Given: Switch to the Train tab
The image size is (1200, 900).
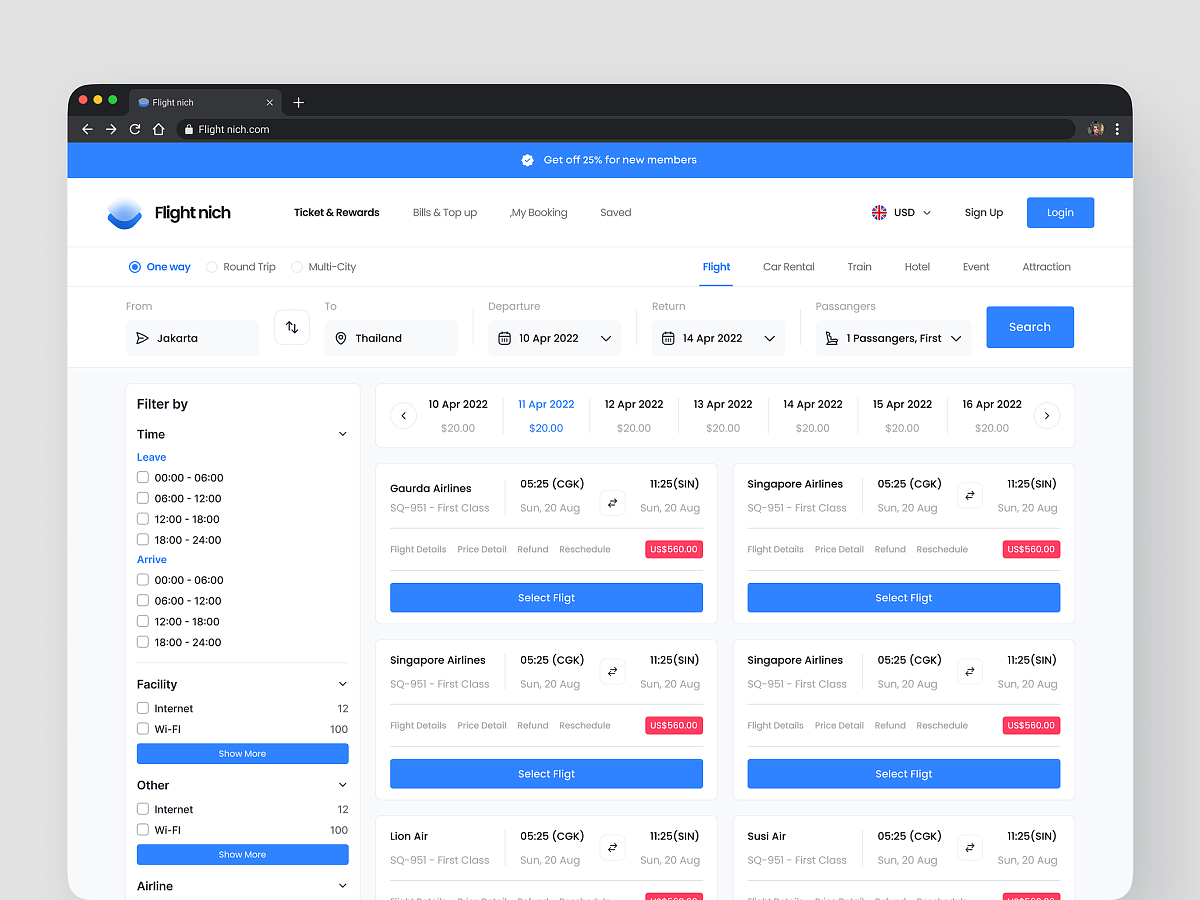Looking at the screenshot, I should pos(860,267).
